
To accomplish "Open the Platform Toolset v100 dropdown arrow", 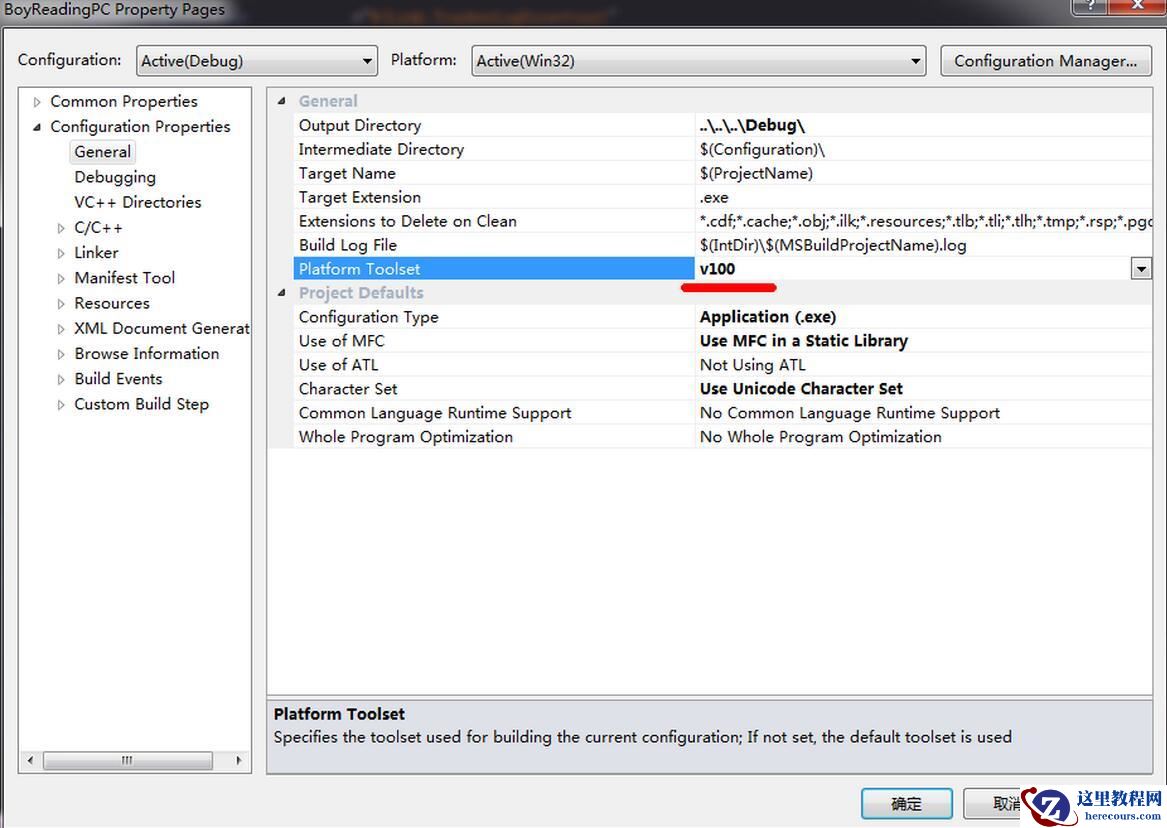I will 1140,269.
